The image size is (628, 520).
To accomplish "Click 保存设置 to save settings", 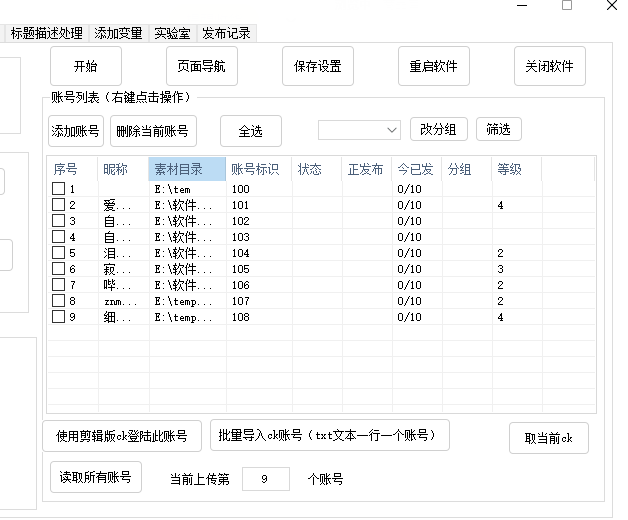I will point(317,67).
